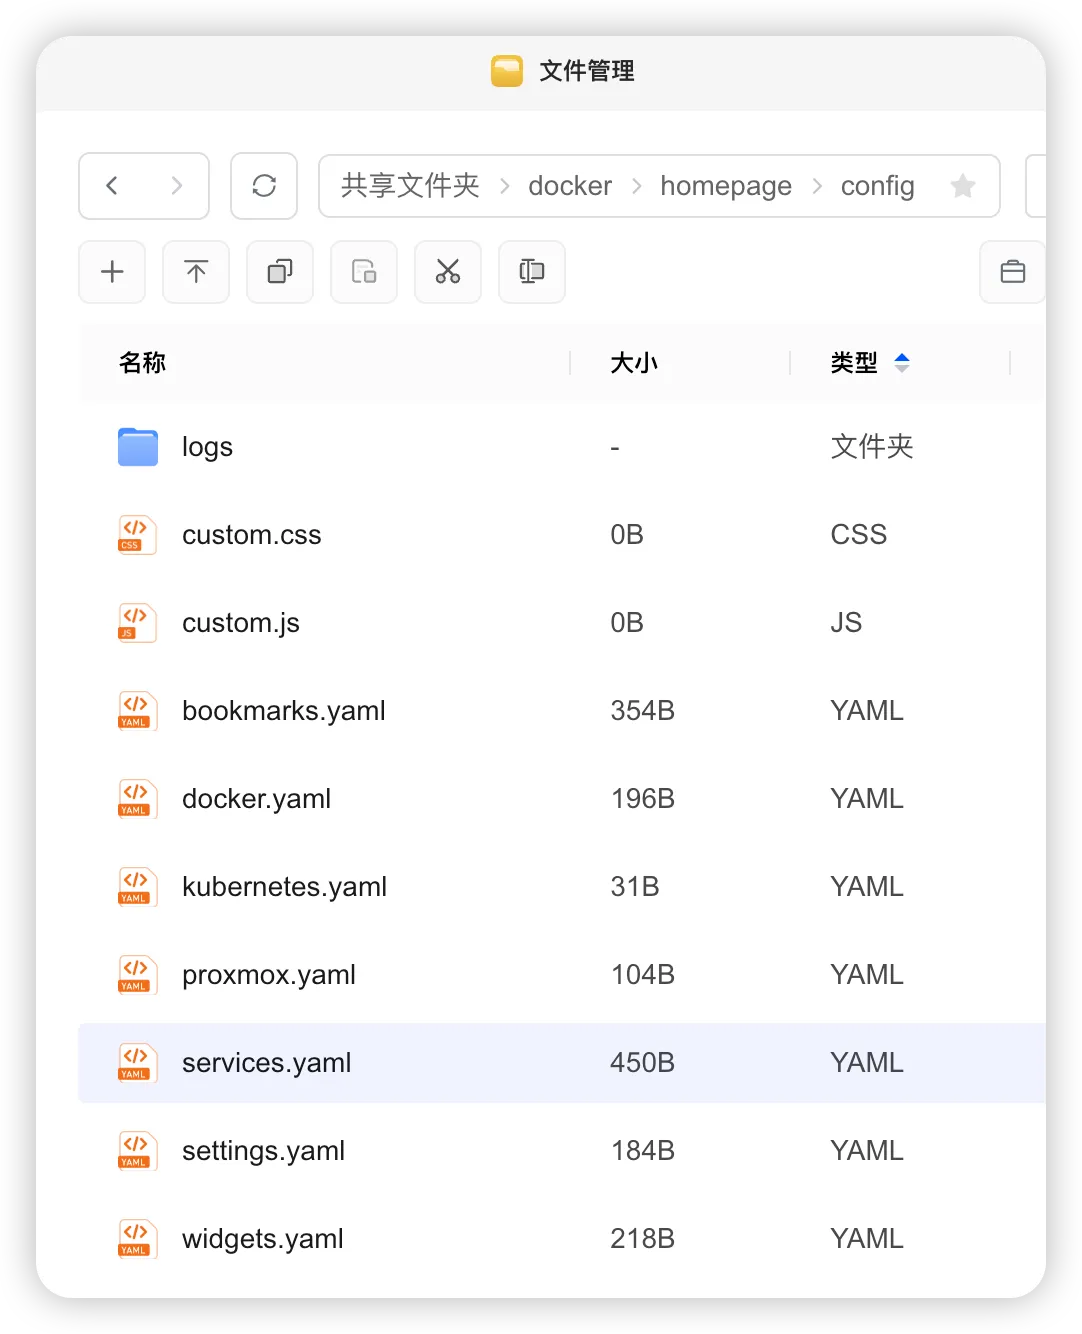
Task: Upload a file with the up-arrow button
Action: coord(196,272)
